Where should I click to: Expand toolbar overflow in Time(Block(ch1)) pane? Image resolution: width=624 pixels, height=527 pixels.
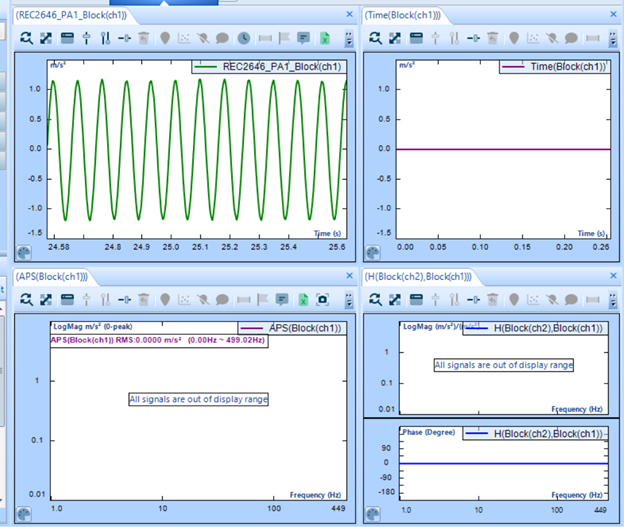click(x=612, y=38)
